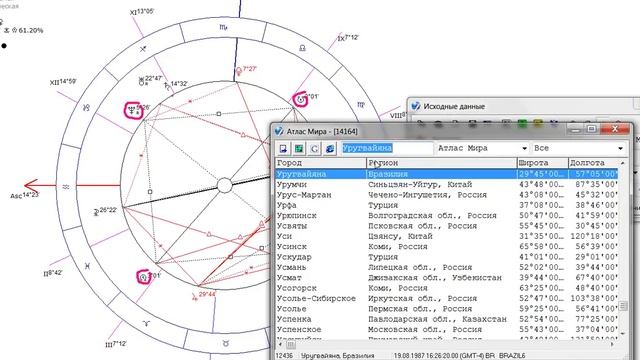Click the 'XI 13°05'' house cusp label
This screenshot has width=640, height=360.
point(142,12)
